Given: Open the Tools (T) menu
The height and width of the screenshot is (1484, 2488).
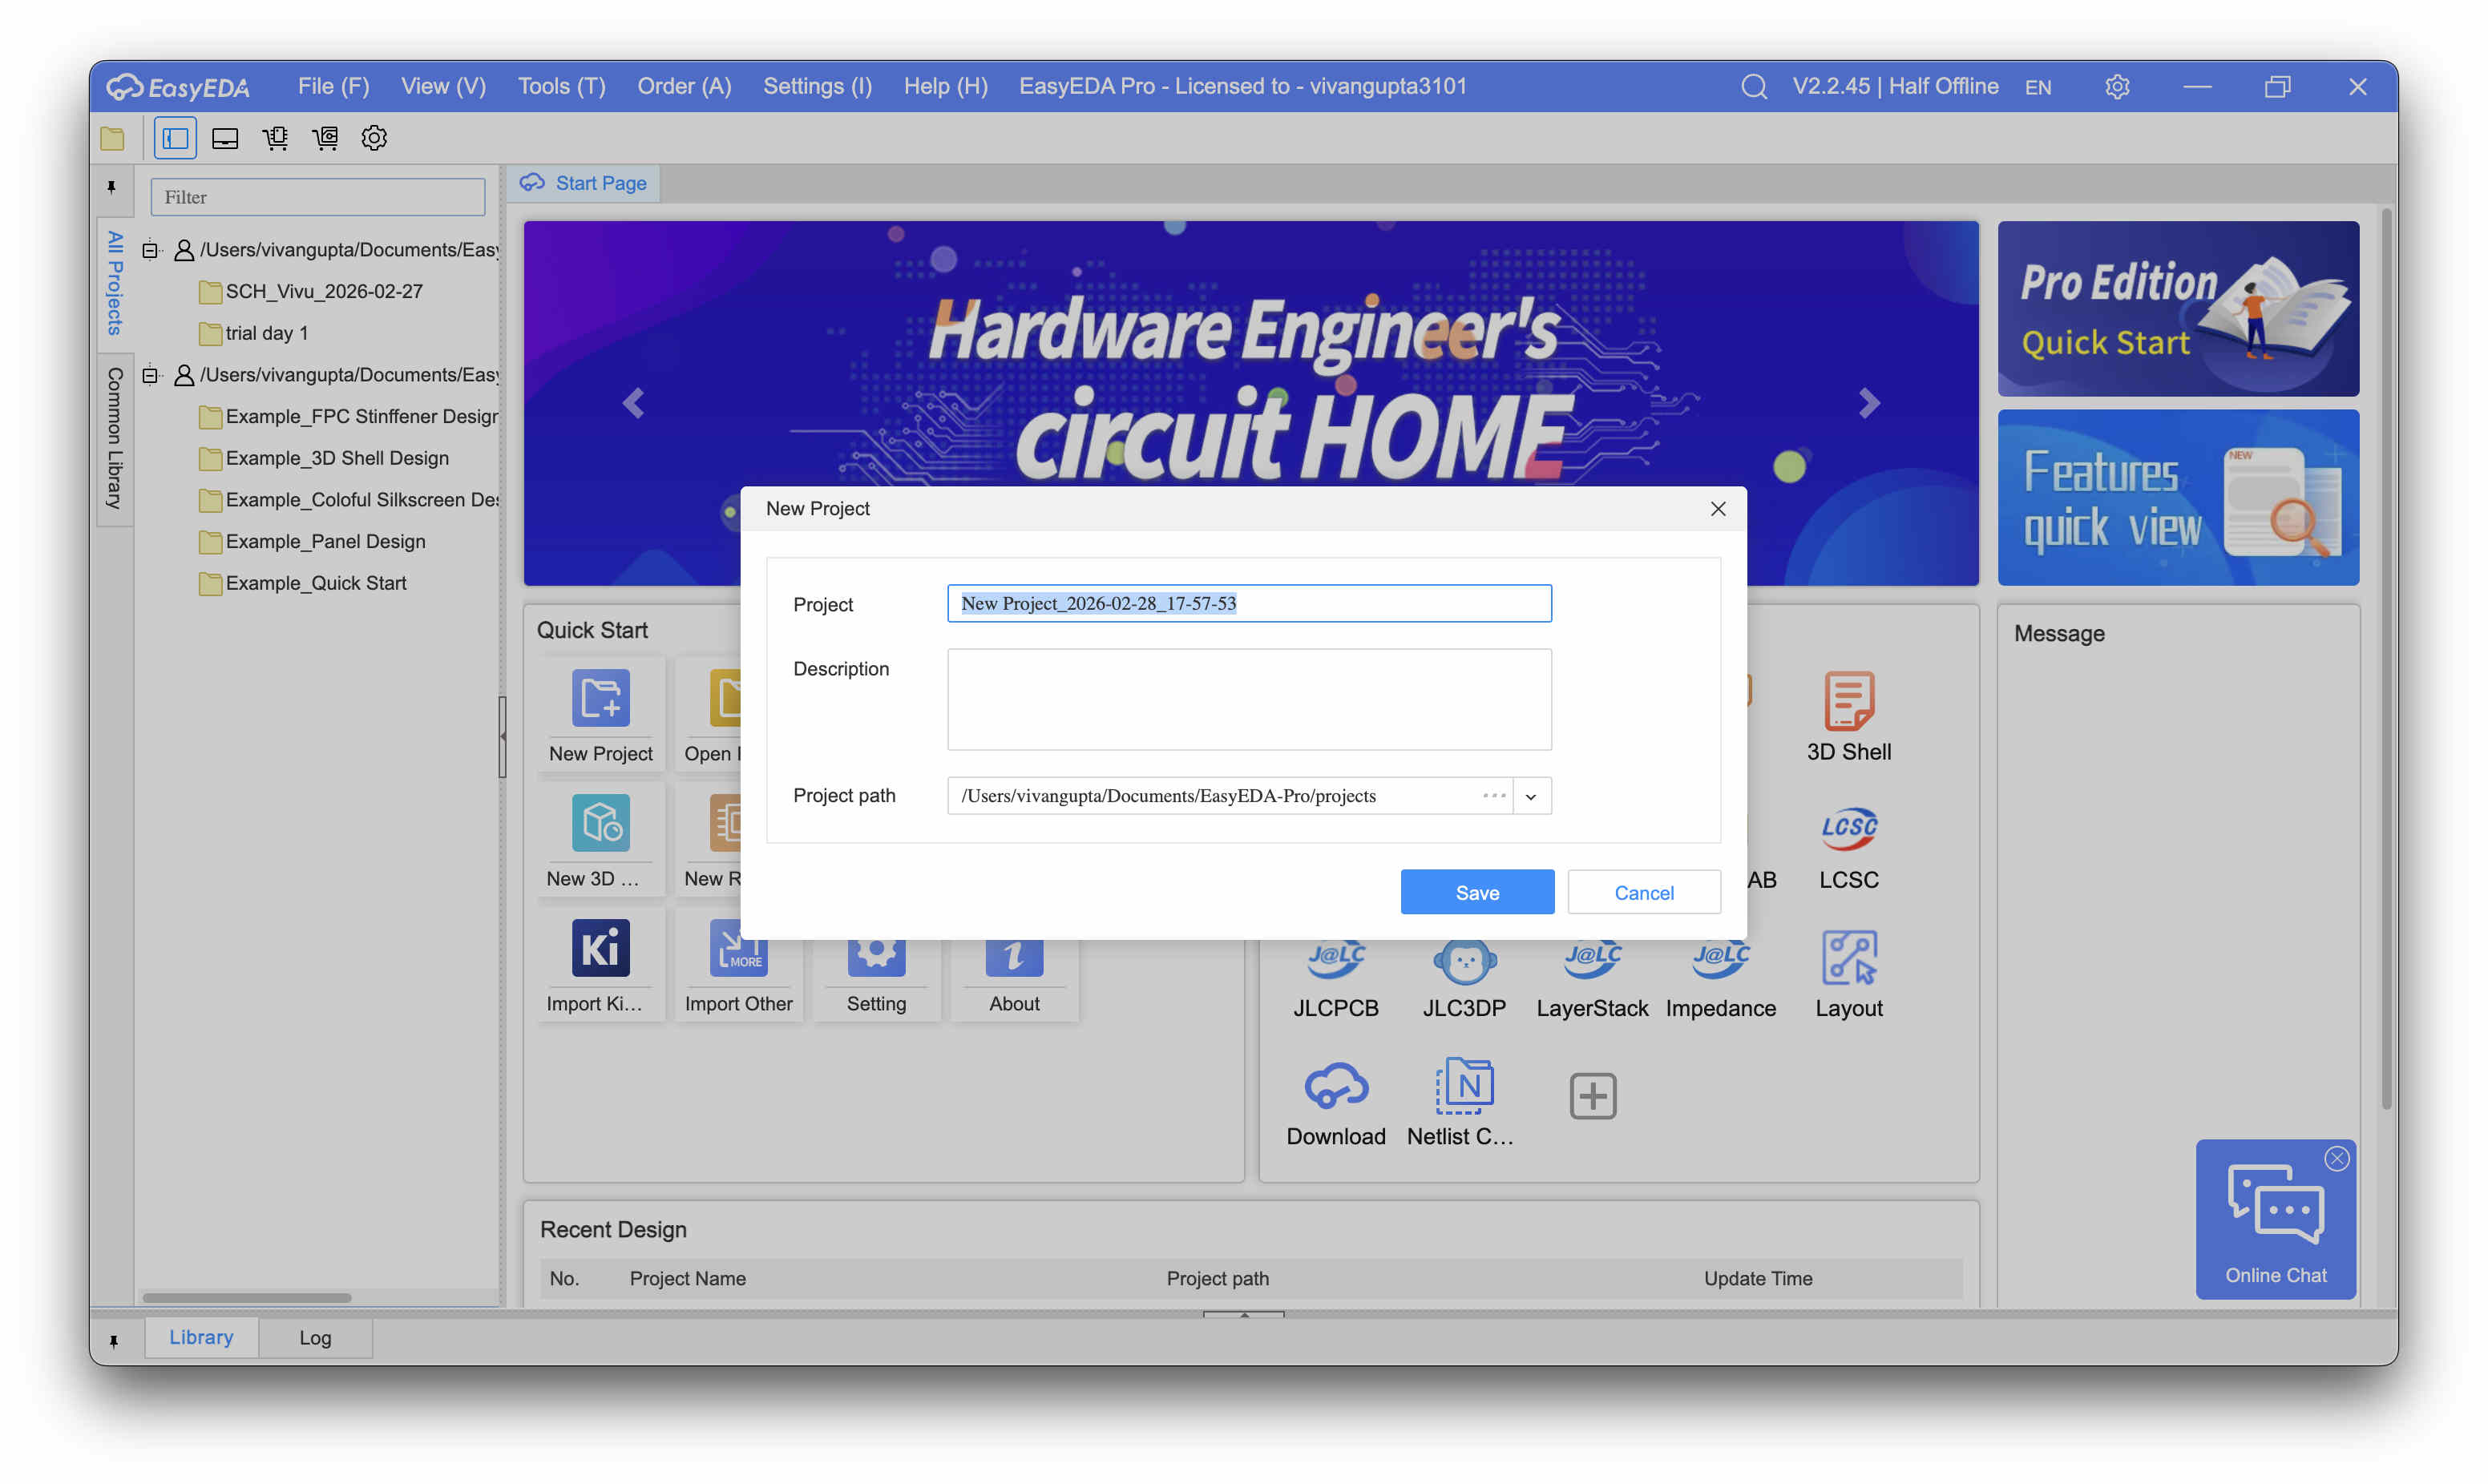Looking at the screenshot, I should 561,86.
